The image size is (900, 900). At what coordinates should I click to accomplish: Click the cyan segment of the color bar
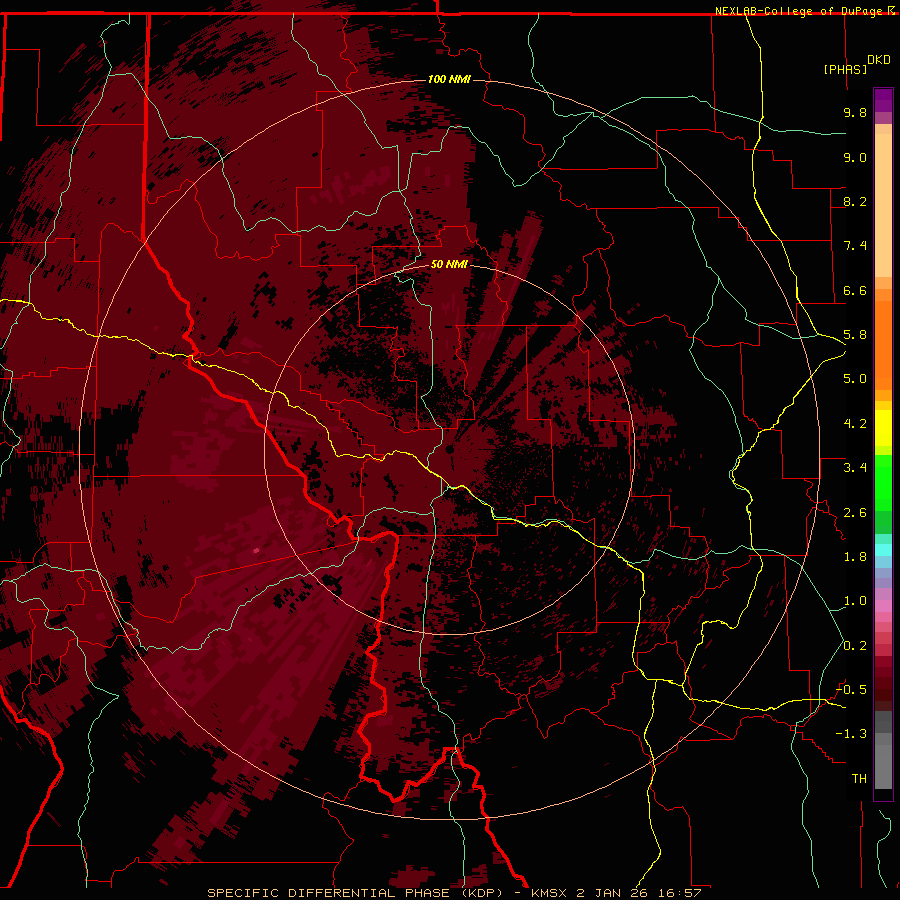click(883, 550)
